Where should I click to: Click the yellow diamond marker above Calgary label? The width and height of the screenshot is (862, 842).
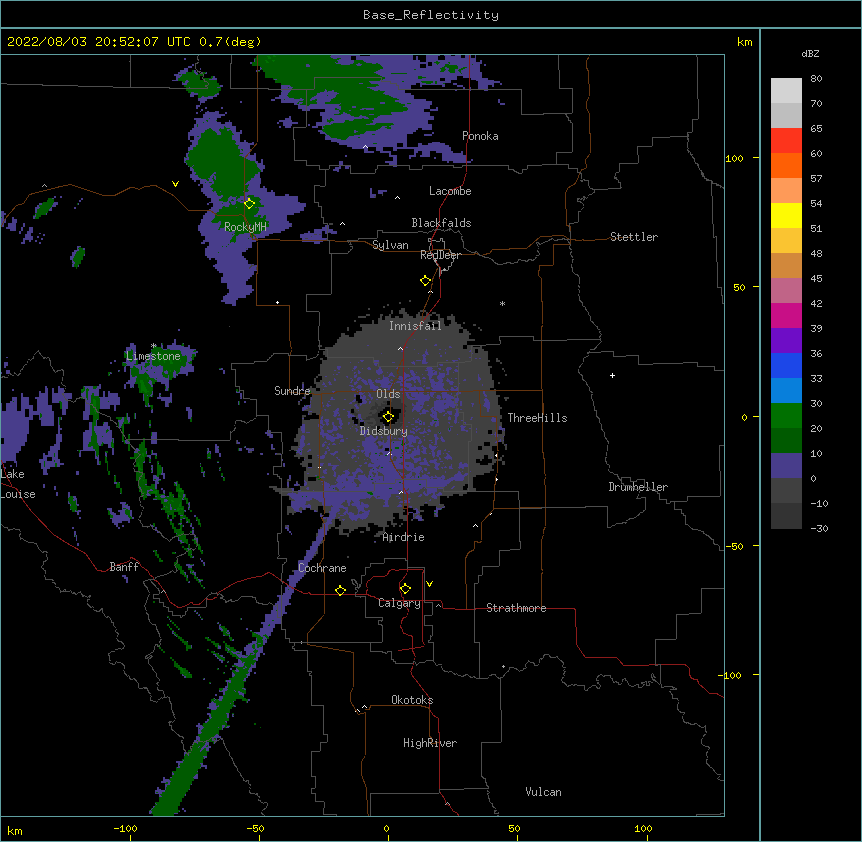[x=405, y=589]
